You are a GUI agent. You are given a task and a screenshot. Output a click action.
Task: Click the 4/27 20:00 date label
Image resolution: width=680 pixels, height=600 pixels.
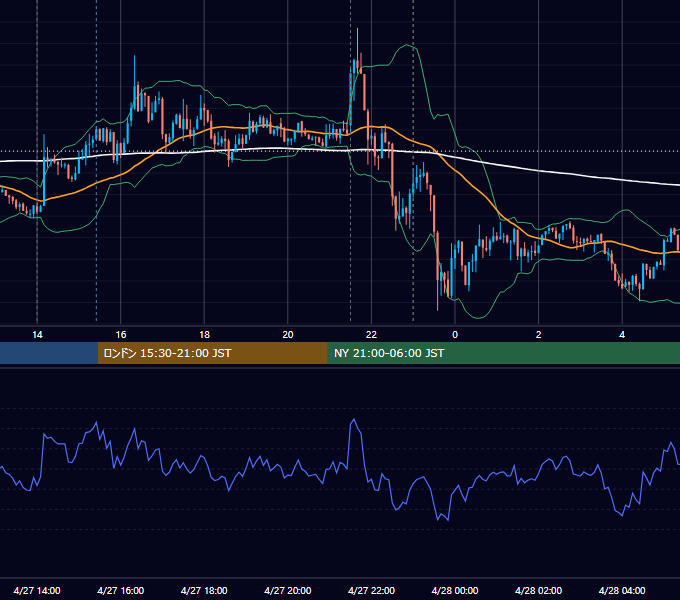[x=288, y=590]
